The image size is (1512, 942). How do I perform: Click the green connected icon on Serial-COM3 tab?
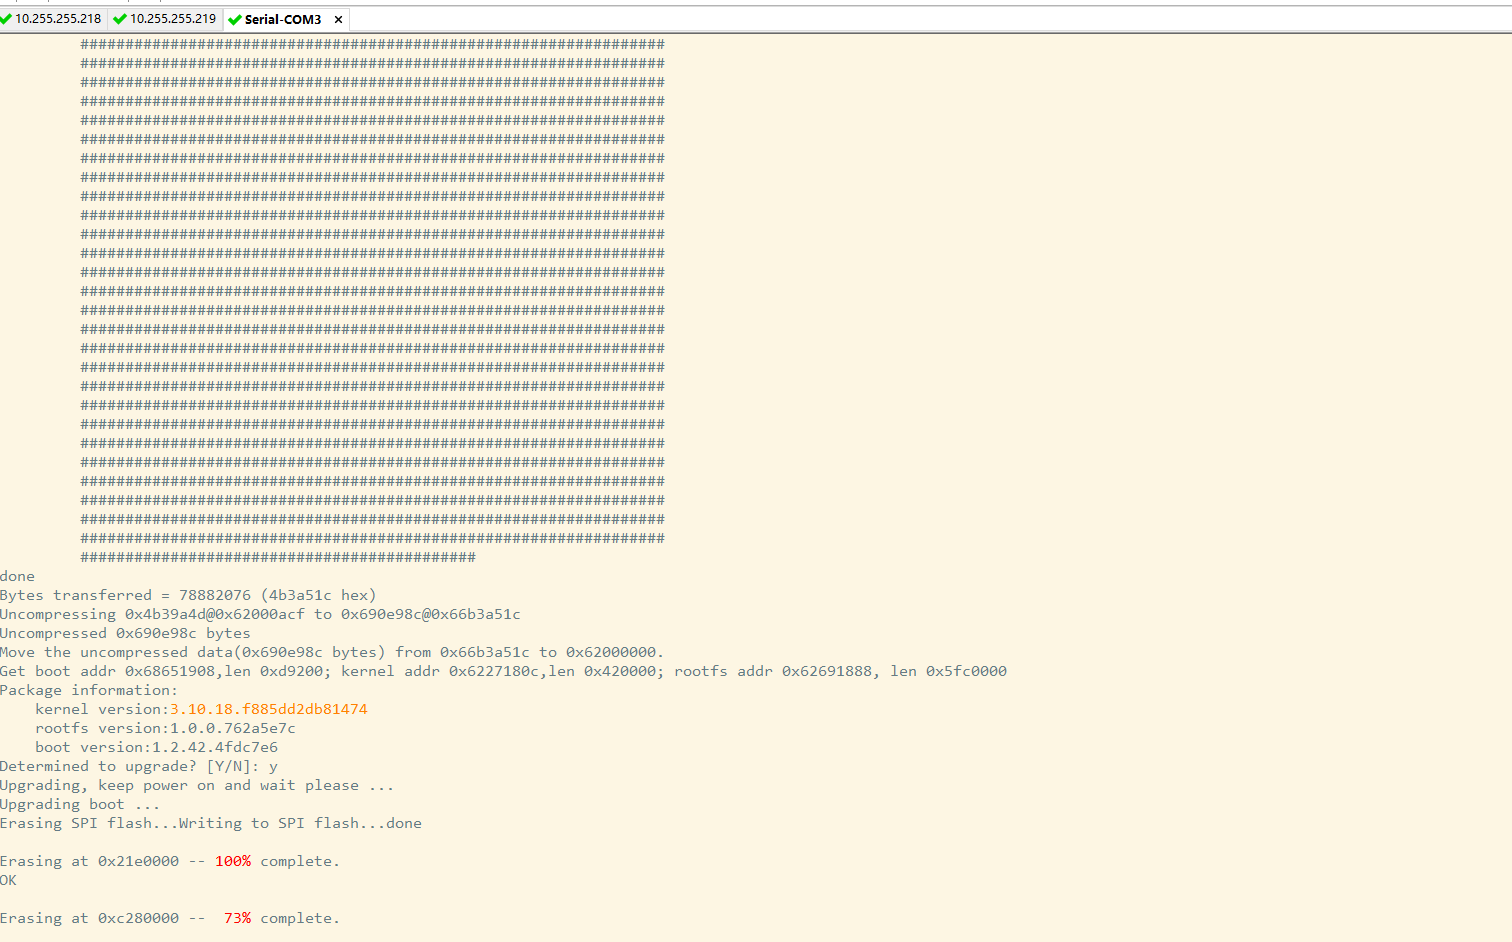pos(235,19)
